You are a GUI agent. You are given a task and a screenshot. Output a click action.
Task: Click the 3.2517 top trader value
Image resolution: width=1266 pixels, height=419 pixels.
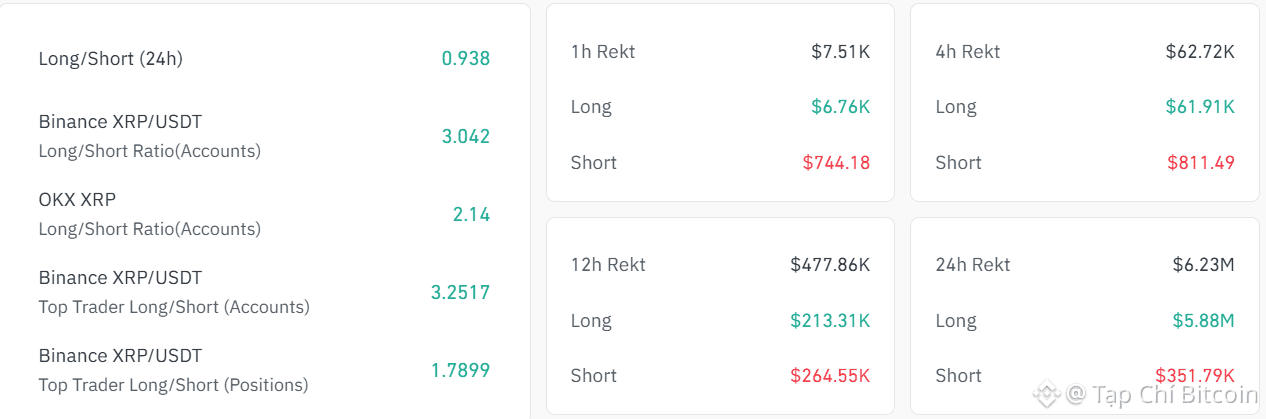[x=460, y=293]
